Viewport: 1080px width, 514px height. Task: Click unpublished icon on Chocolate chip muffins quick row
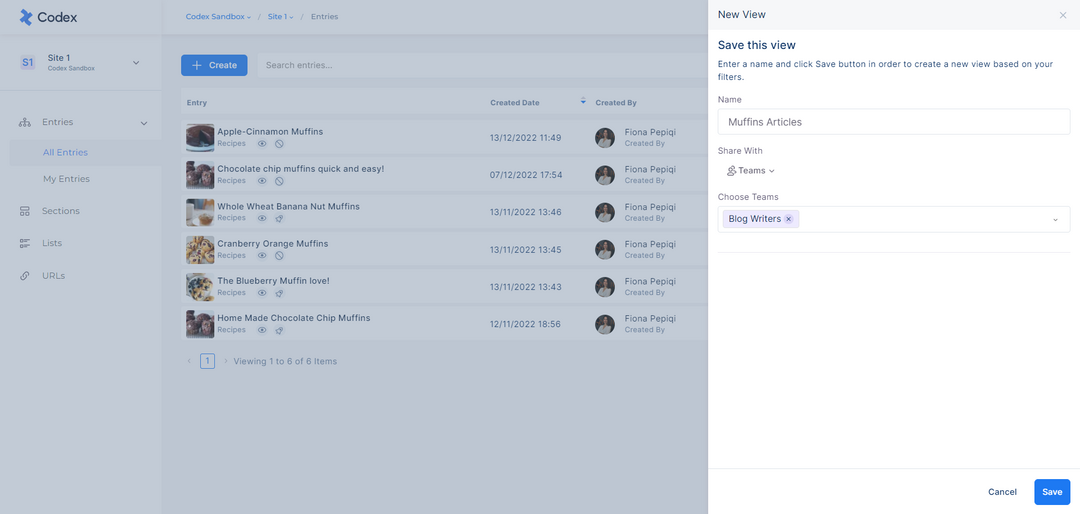click(279, 181)
